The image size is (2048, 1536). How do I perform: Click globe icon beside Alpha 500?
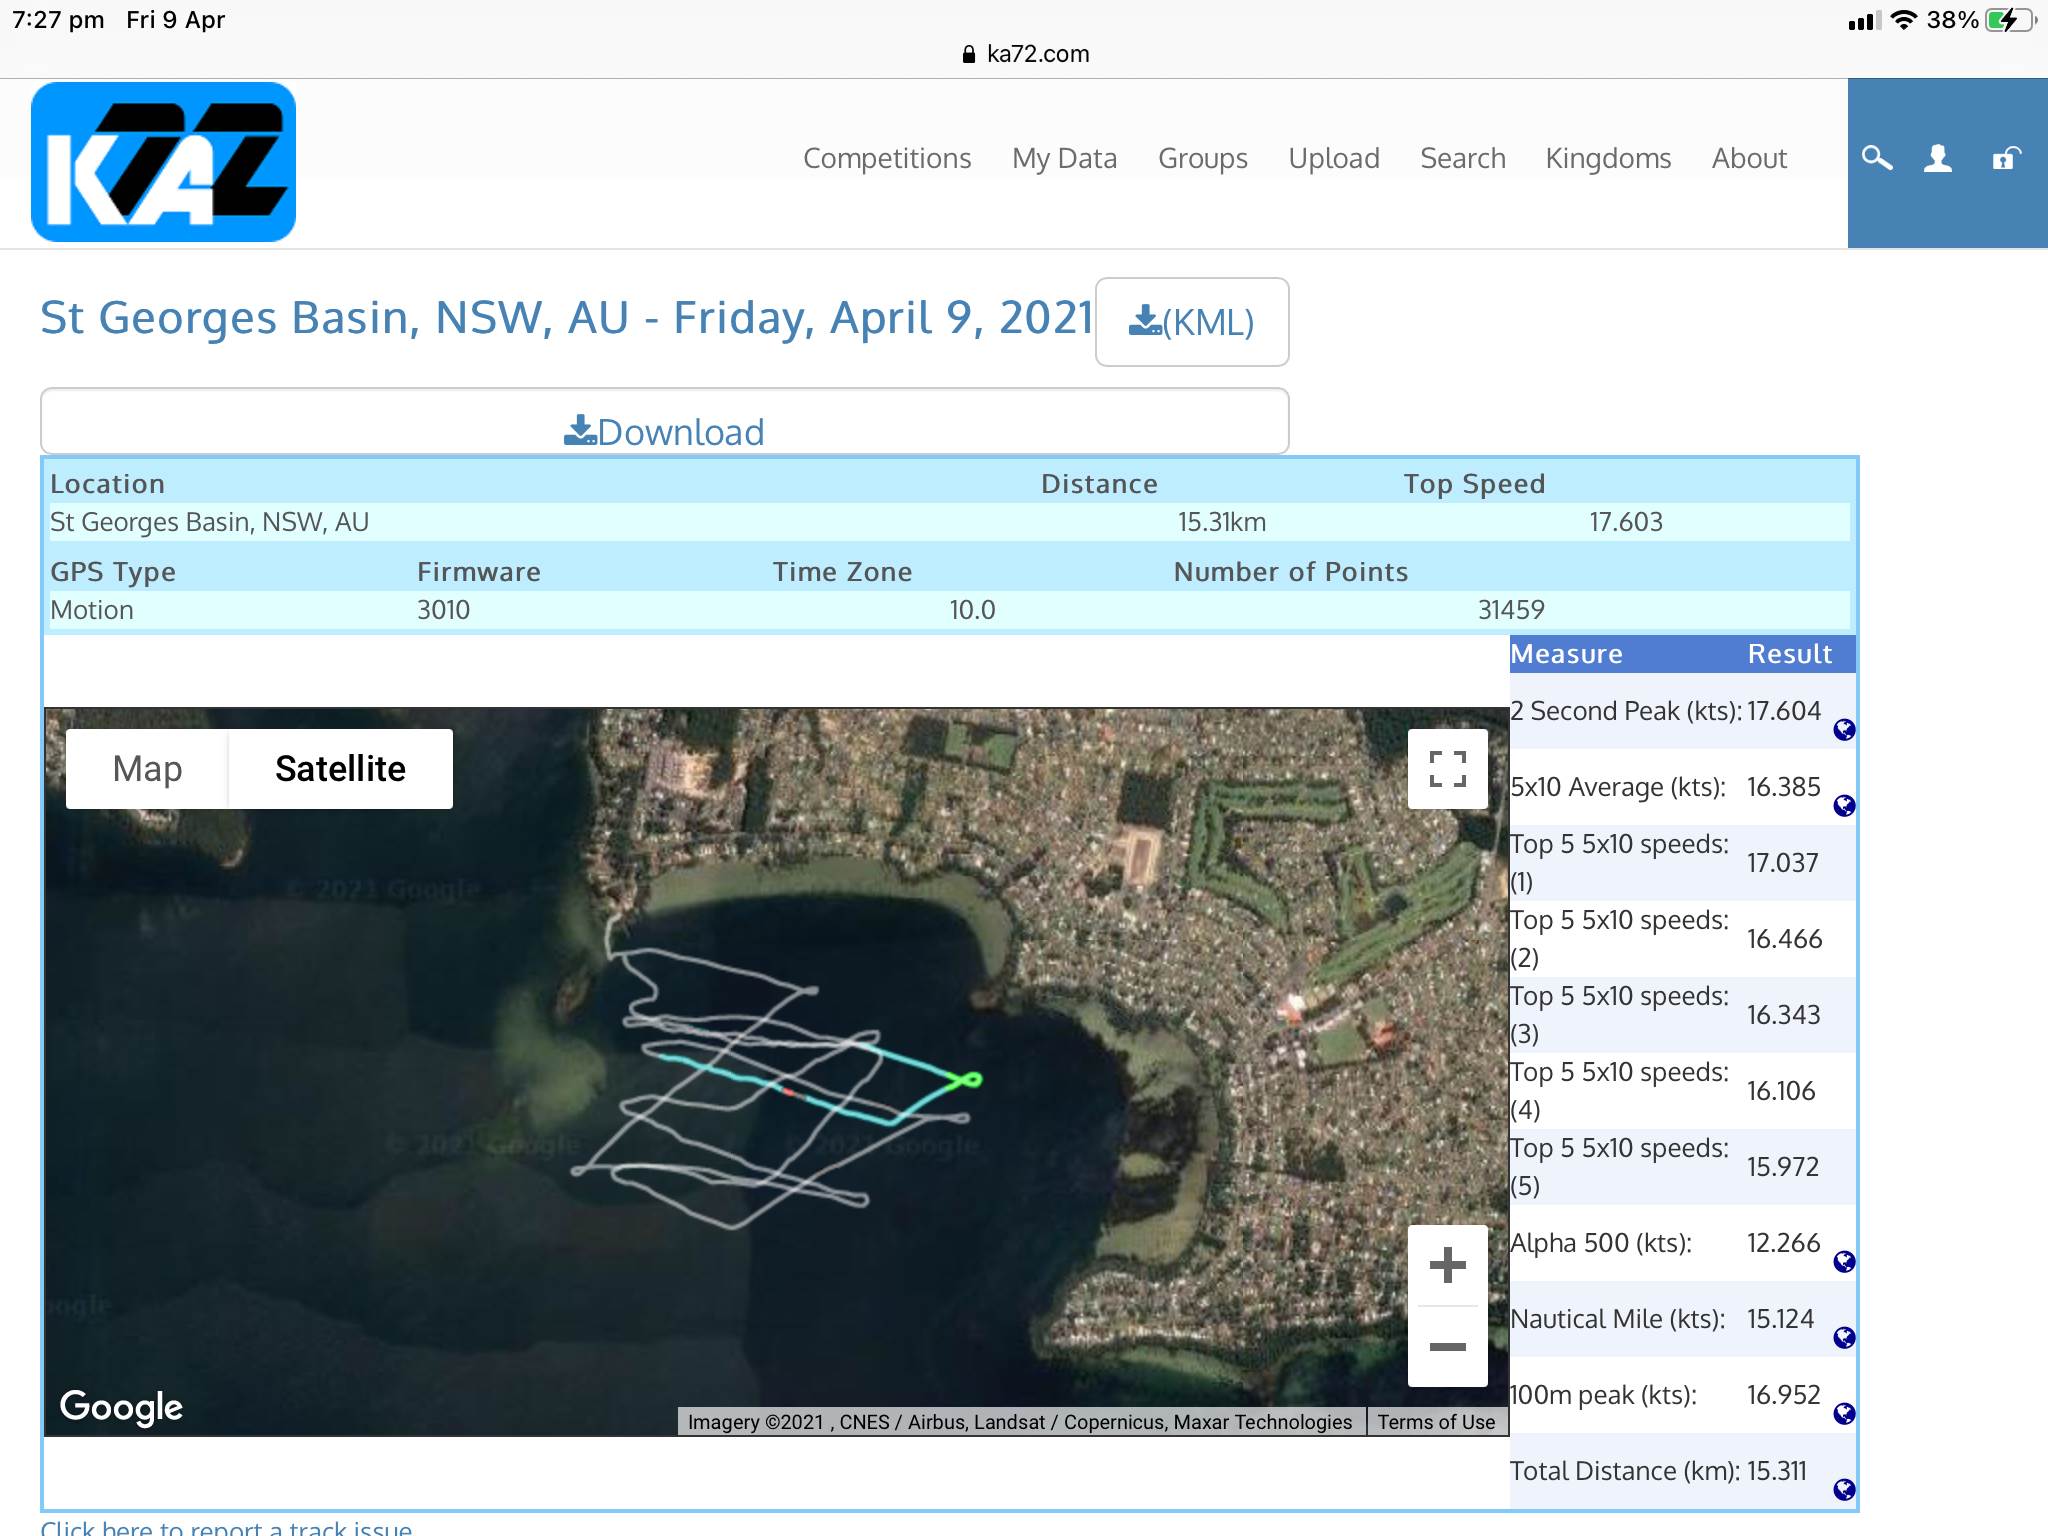tap(1844, 1262)
